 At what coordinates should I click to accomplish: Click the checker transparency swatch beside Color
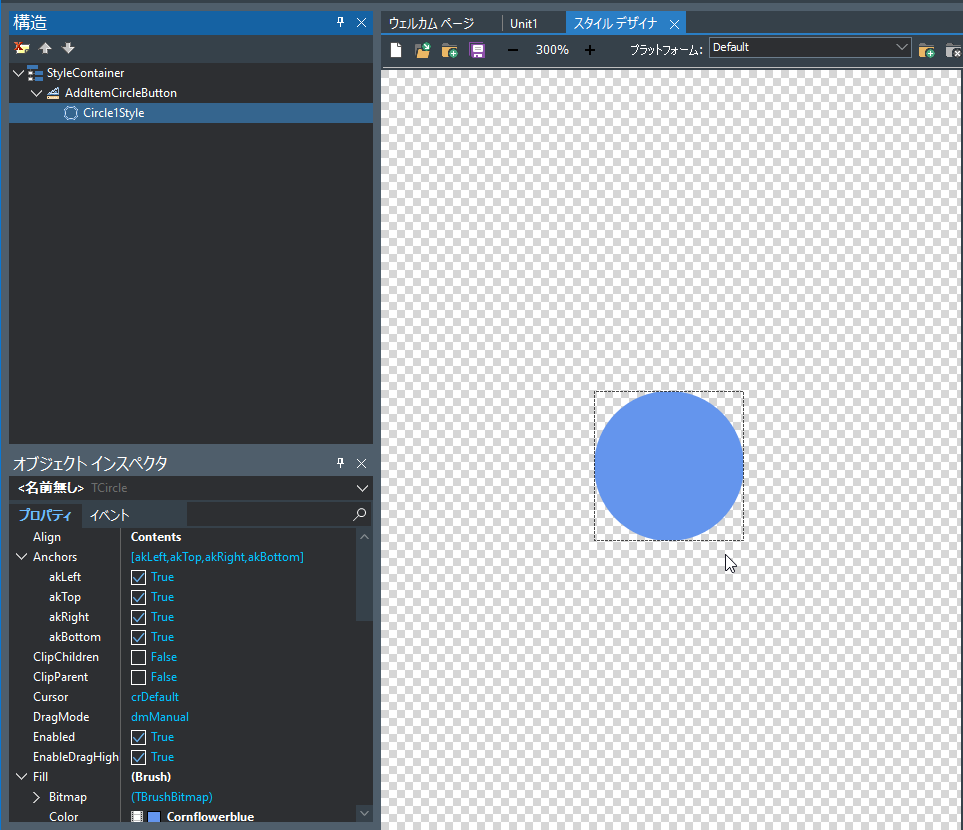[x=137, y=816]
